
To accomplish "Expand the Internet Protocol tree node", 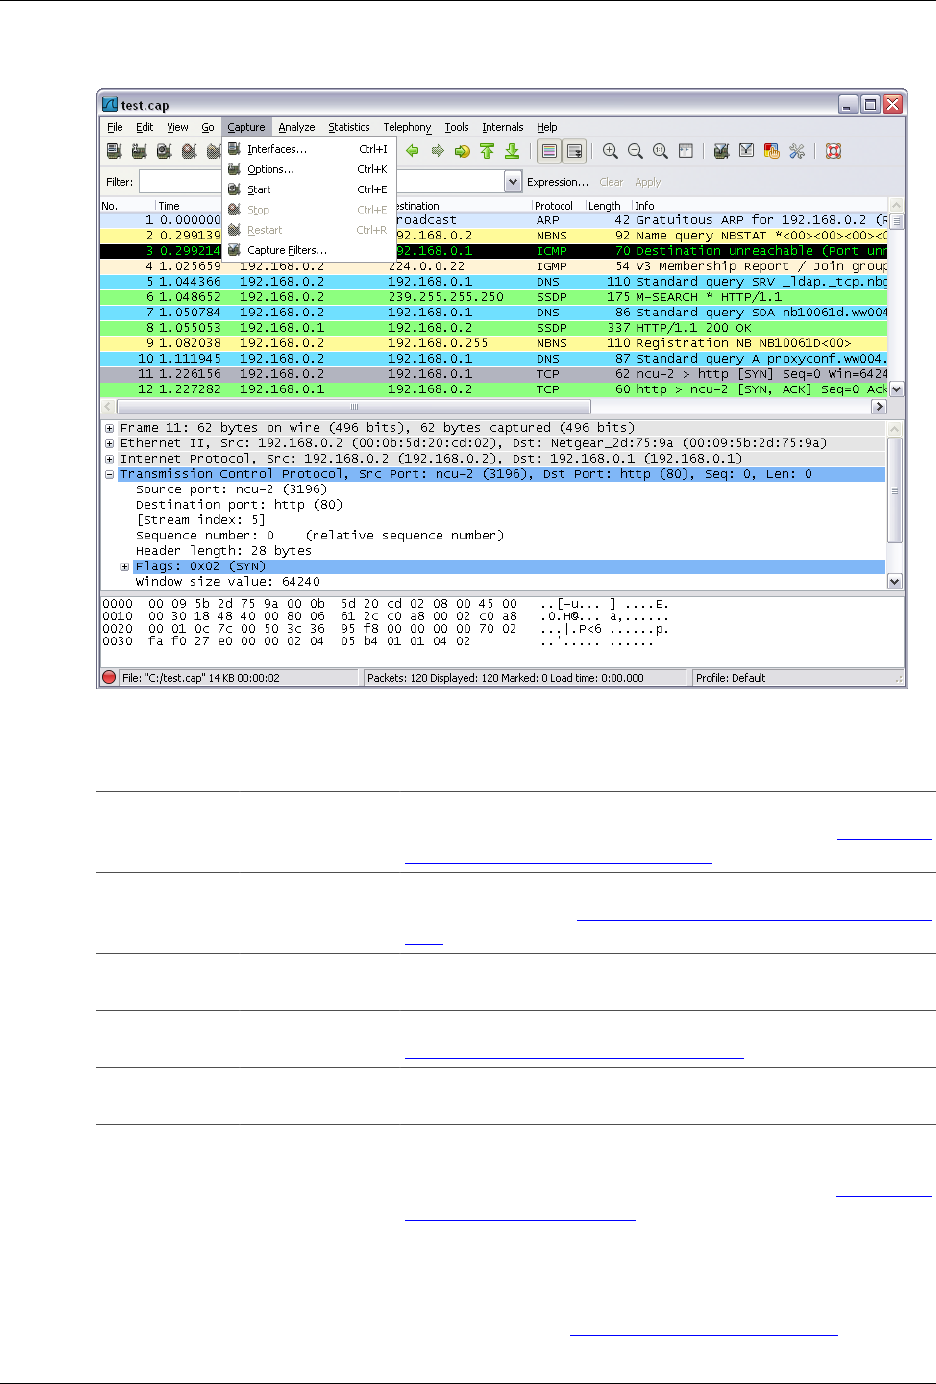I will pos(109,459).
